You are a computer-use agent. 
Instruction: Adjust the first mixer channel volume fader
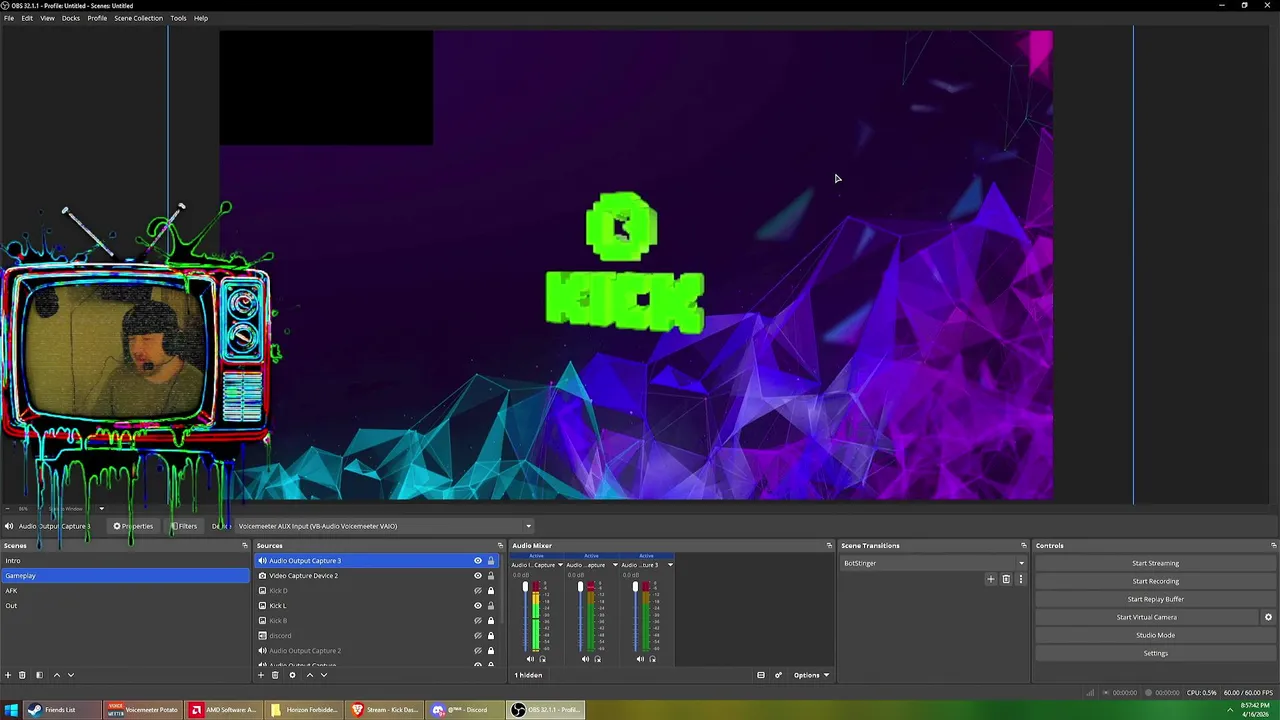pyautogui.click(x=525, y=587)
